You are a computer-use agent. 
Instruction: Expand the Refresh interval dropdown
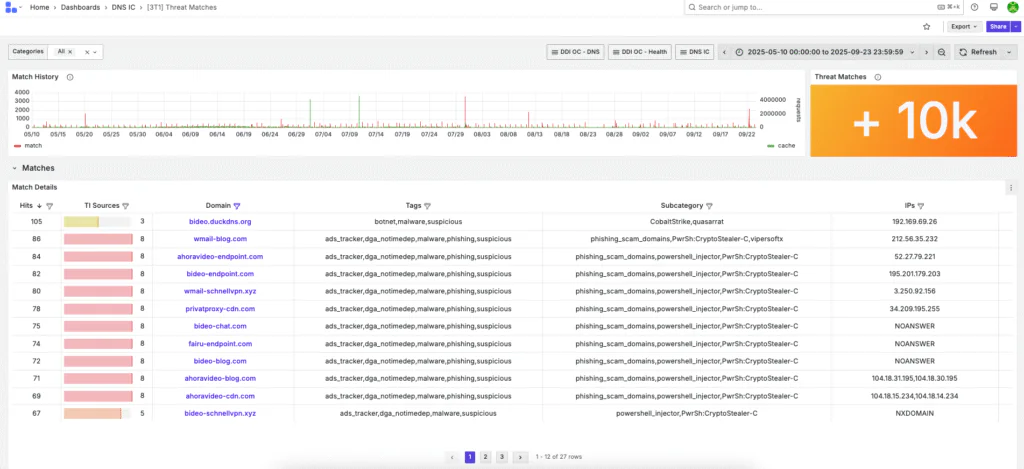[x=1007, y=52]
